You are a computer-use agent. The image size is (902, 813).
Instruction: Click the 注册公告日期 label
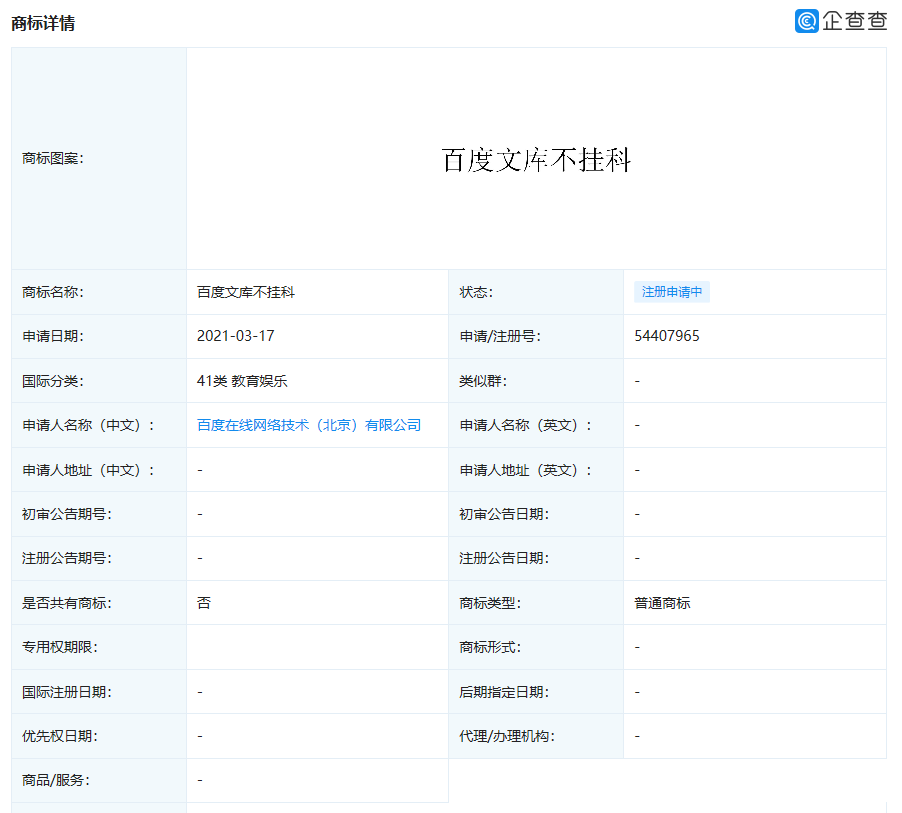point(504,558)
